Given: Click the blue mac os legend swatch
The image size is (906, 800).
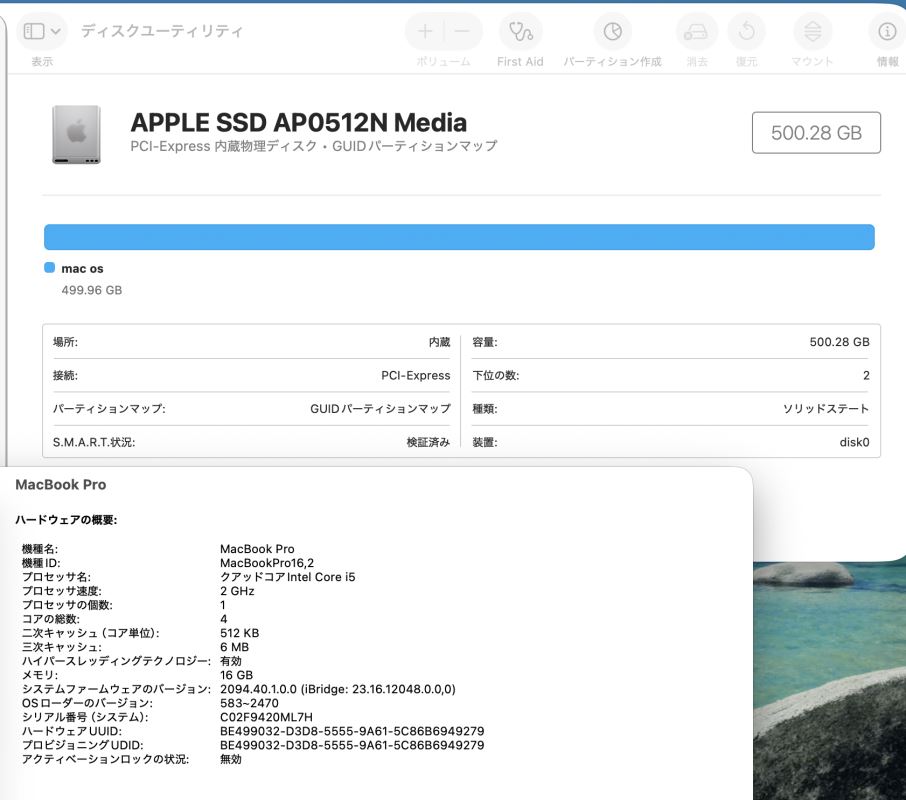Looking at the screenshot, I should 49,268.
